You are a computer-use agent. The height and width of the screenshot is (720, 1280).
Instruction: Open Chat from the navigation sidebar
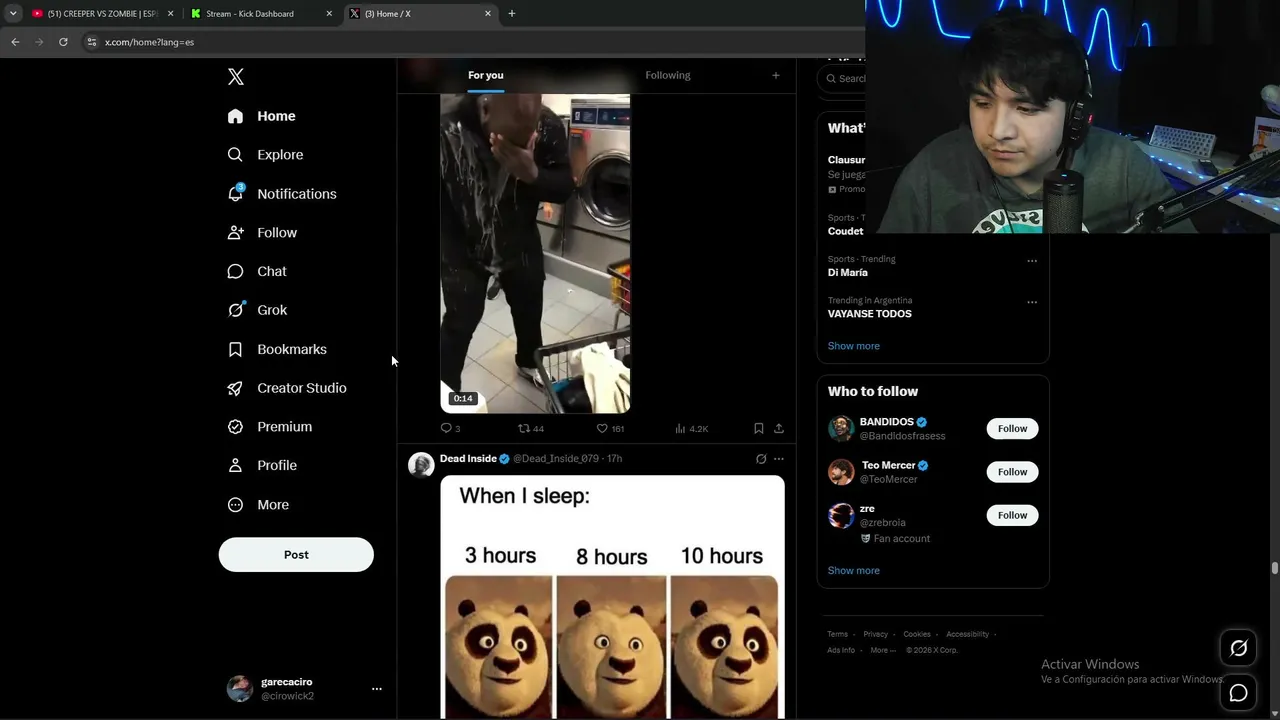pos(257,271)
